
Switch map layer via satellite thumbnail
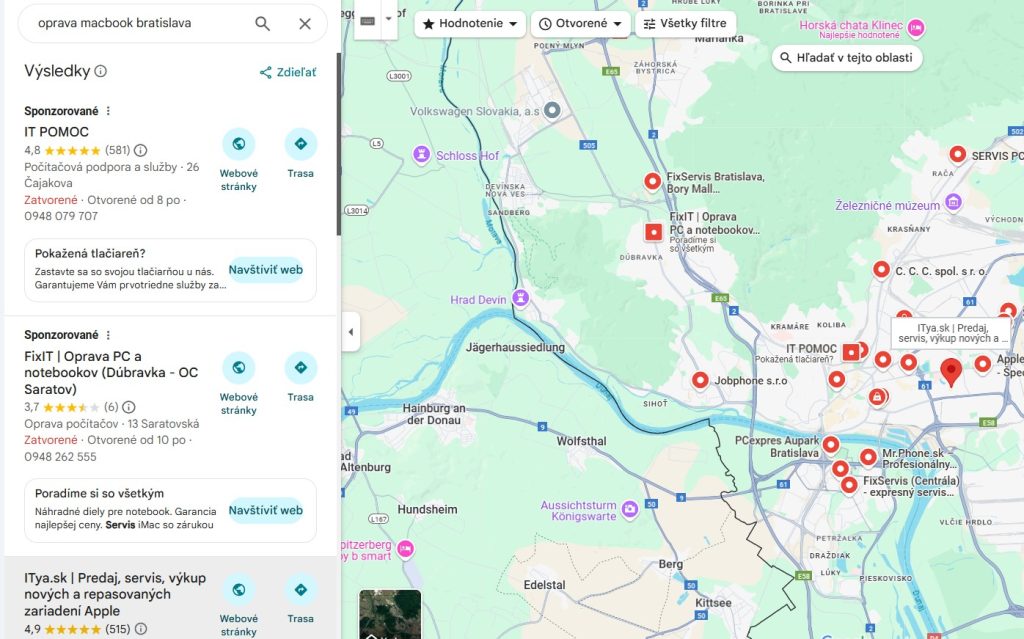(390, 614)
